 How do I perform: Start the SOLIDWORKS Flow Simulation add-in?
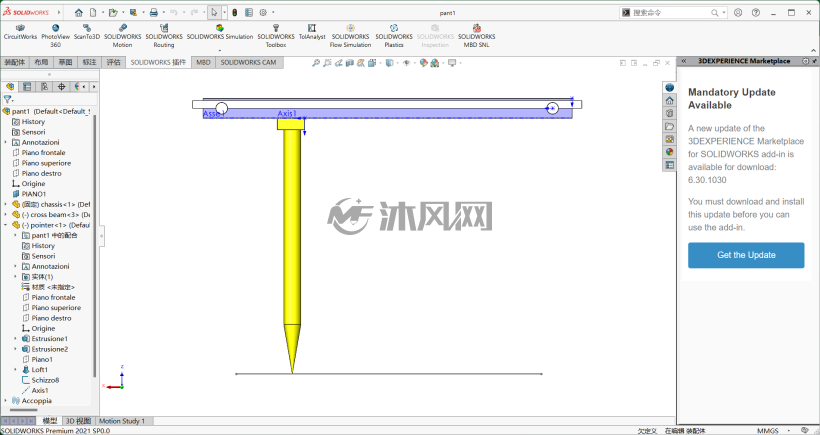[x=350, y=36]
